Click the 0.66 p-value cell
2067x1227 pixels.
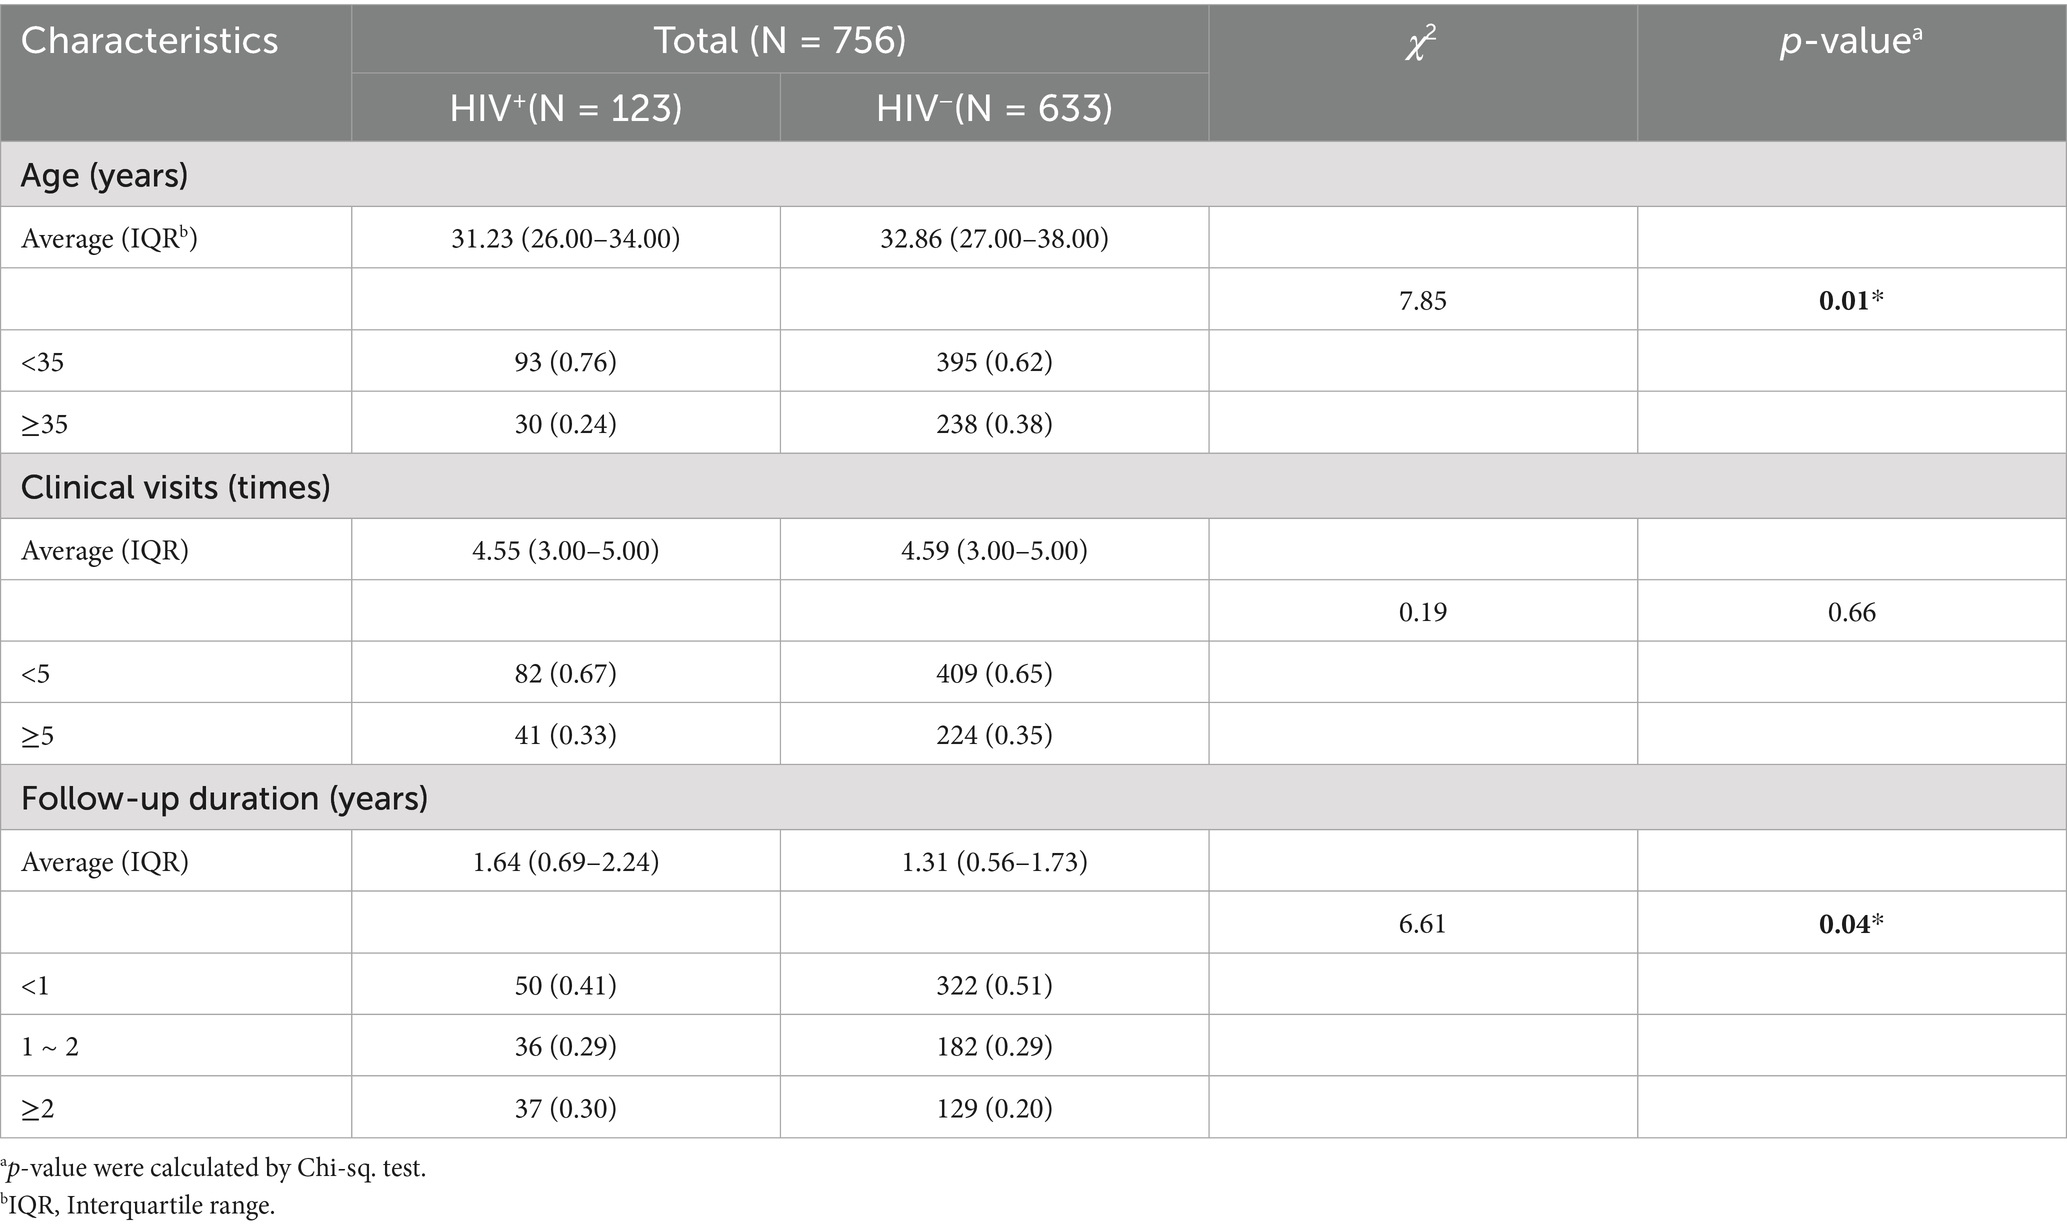(1851, 612)
